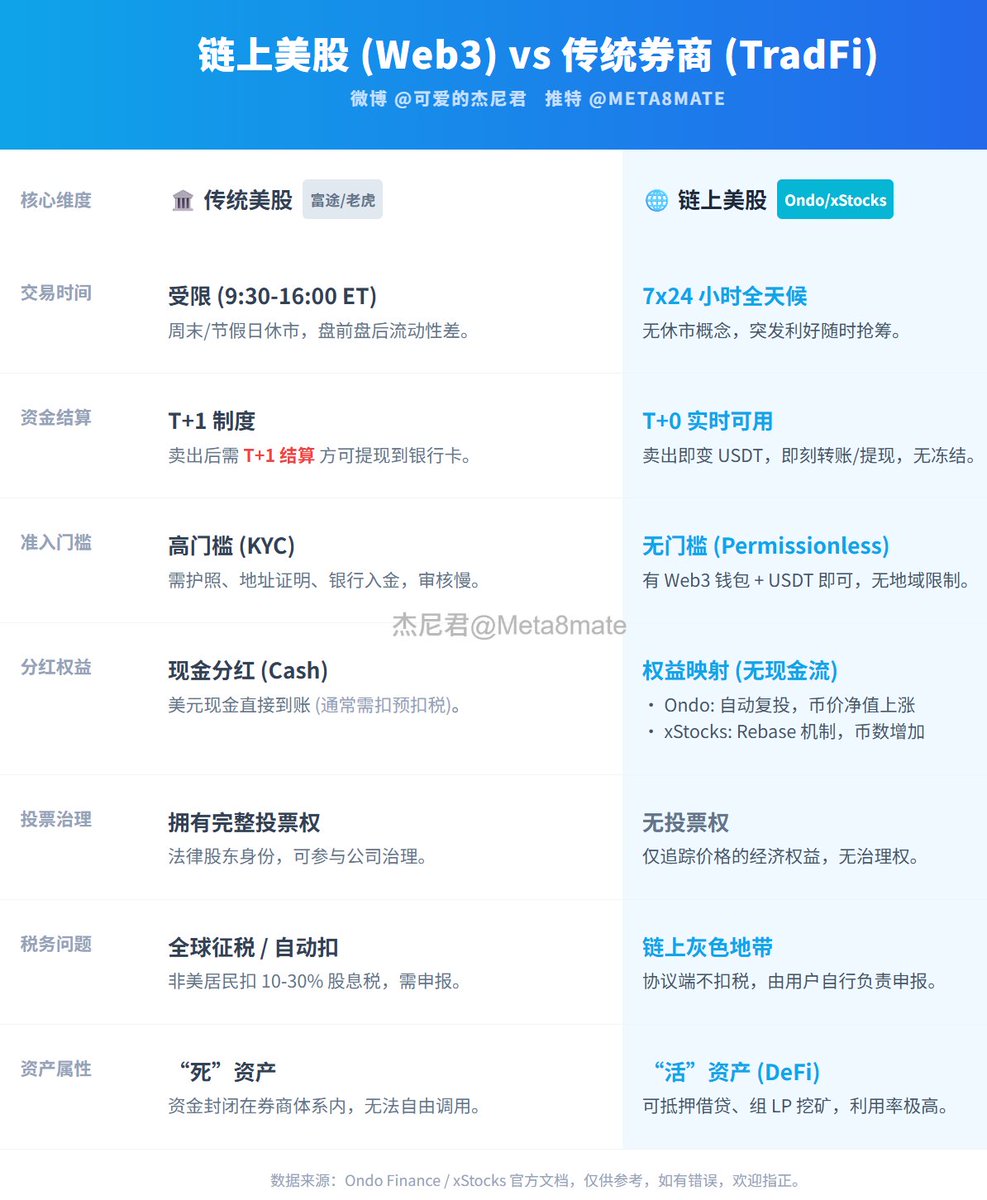Click the bank building icon beside 传统美股
Viewport: 987px width, 1200px height.
[182, 199]
